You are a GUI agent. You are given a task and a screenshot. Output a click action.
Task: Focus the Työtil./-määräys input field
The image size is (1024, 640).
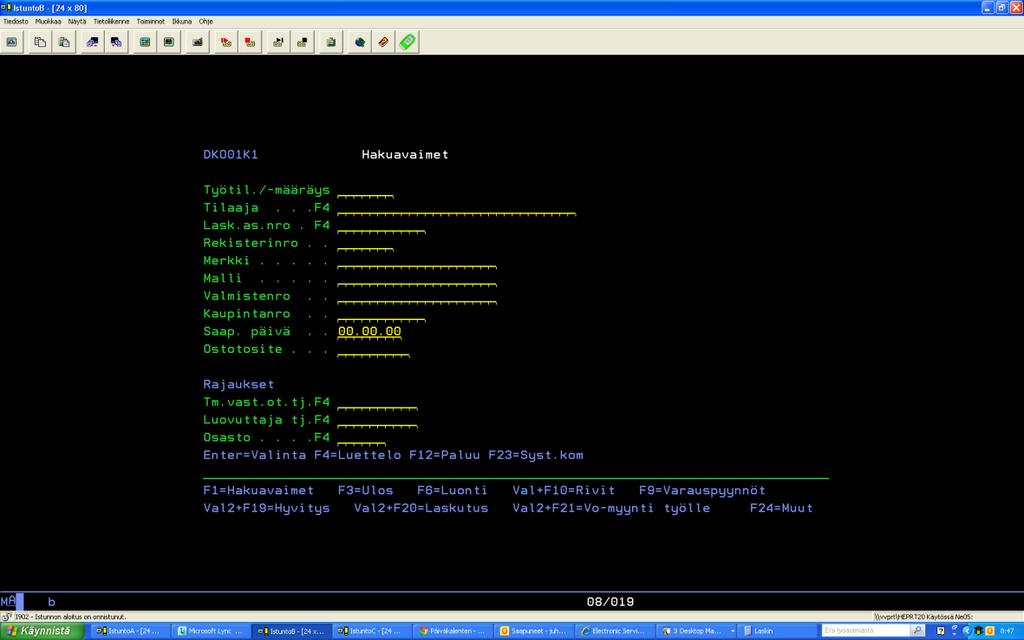tap(365, 190)
